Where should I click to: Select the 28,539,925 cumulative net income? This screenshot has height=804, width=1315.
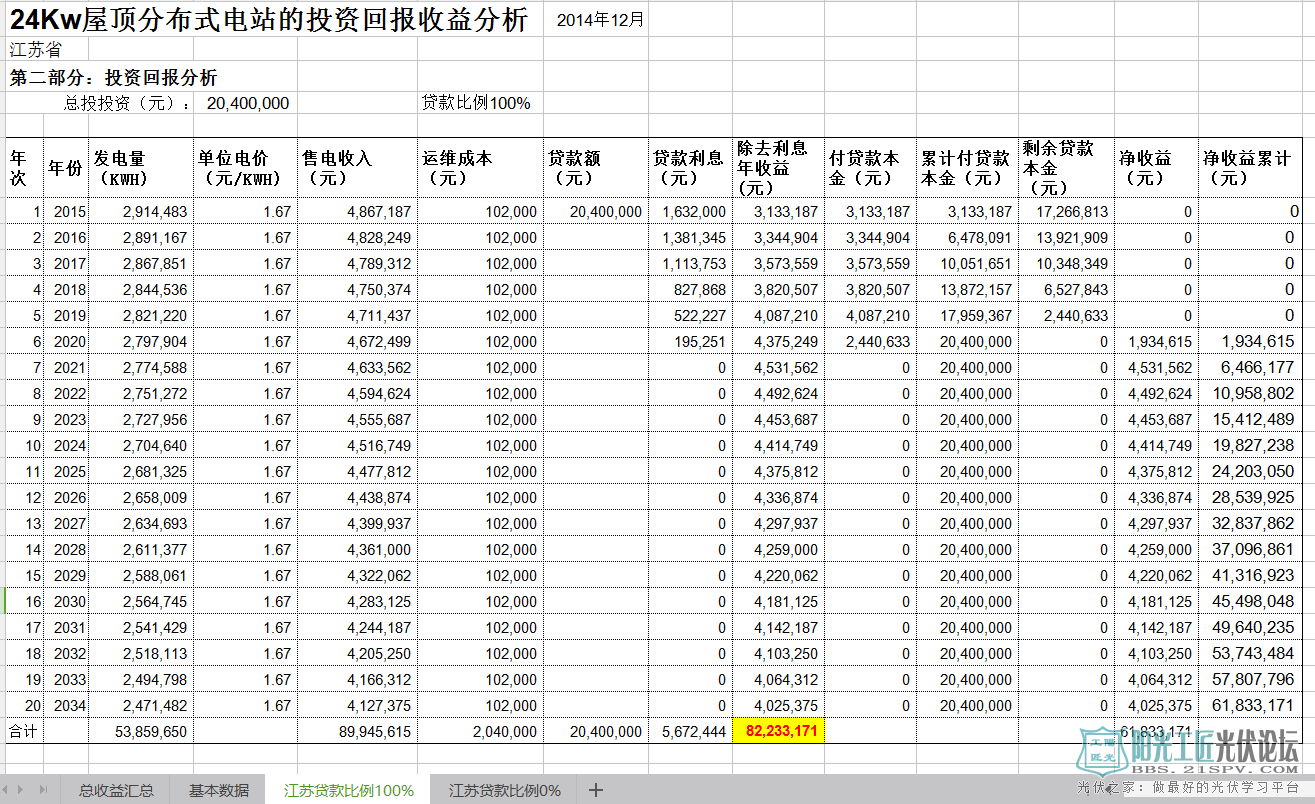click(x=1250, y=498)
